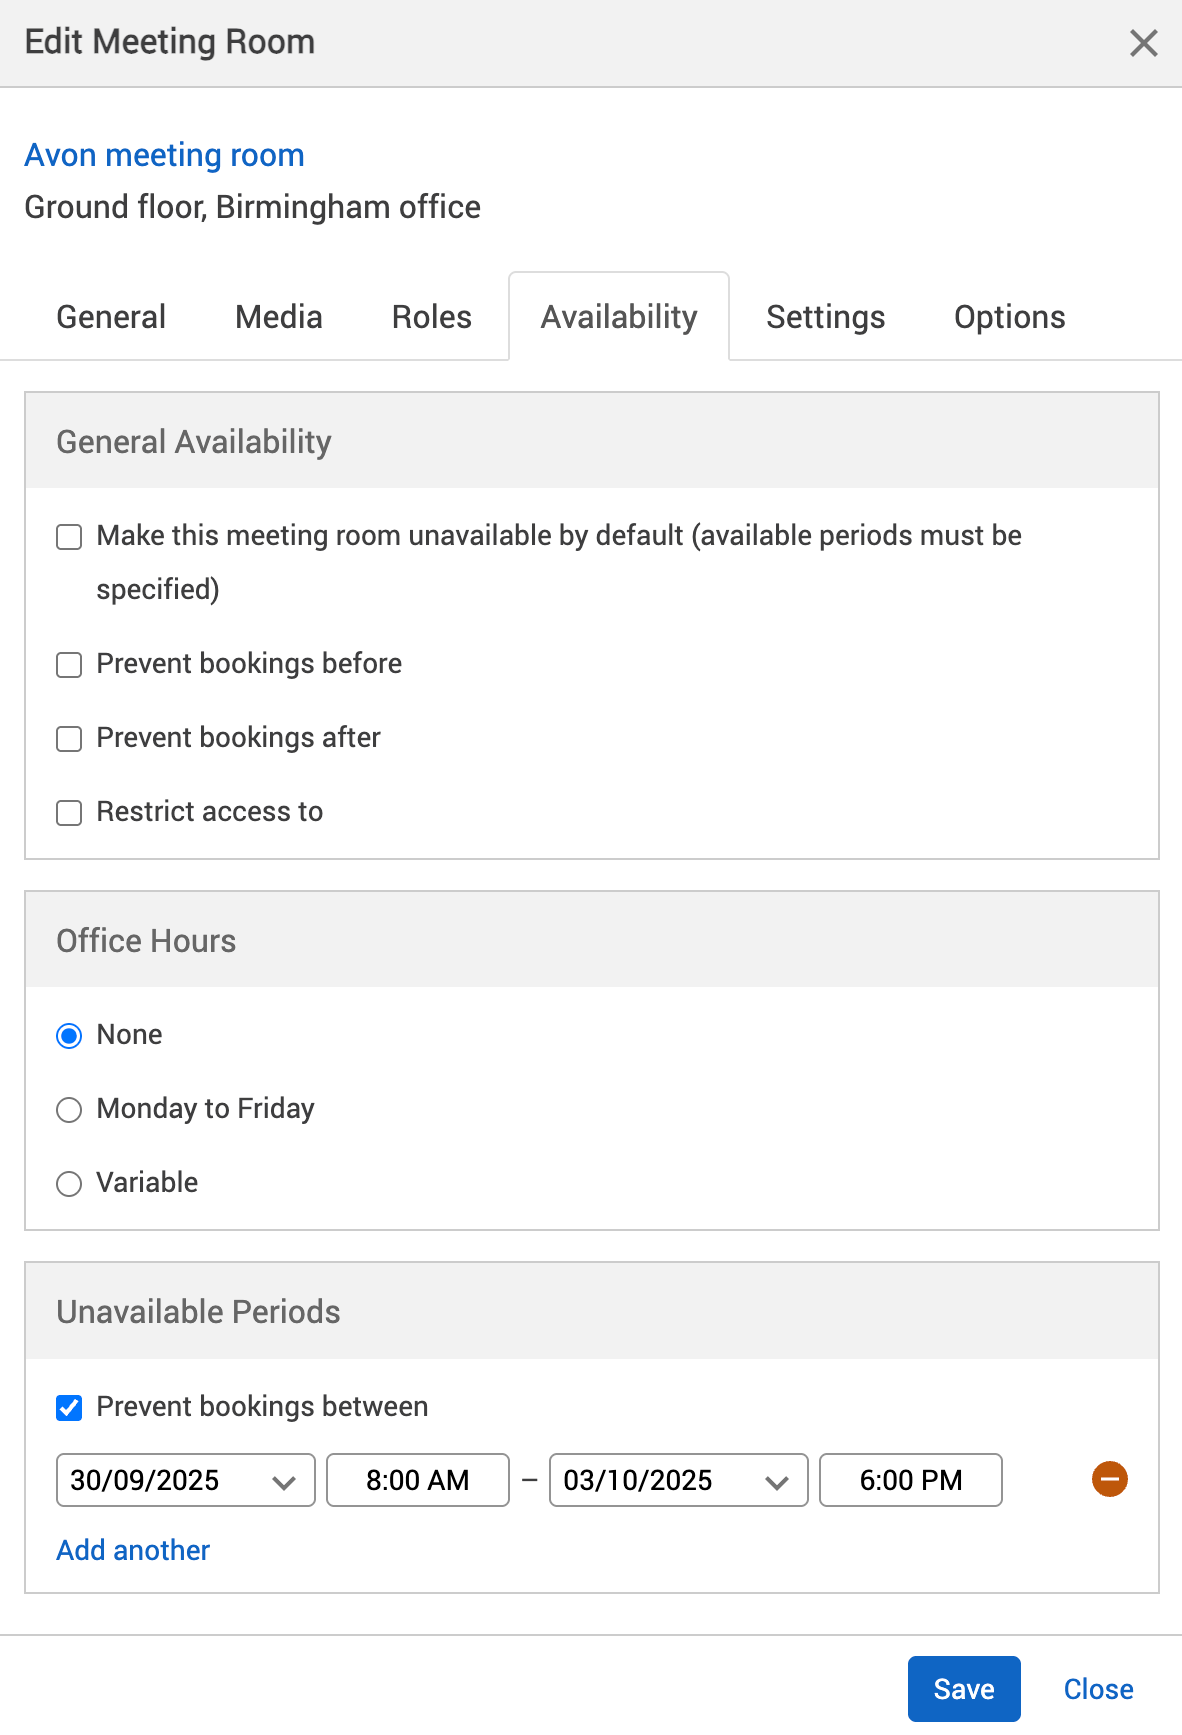The width and height of the screenshot is (1182, 1735).
Task: Open the Media tab
Action: tap(278, 316)
